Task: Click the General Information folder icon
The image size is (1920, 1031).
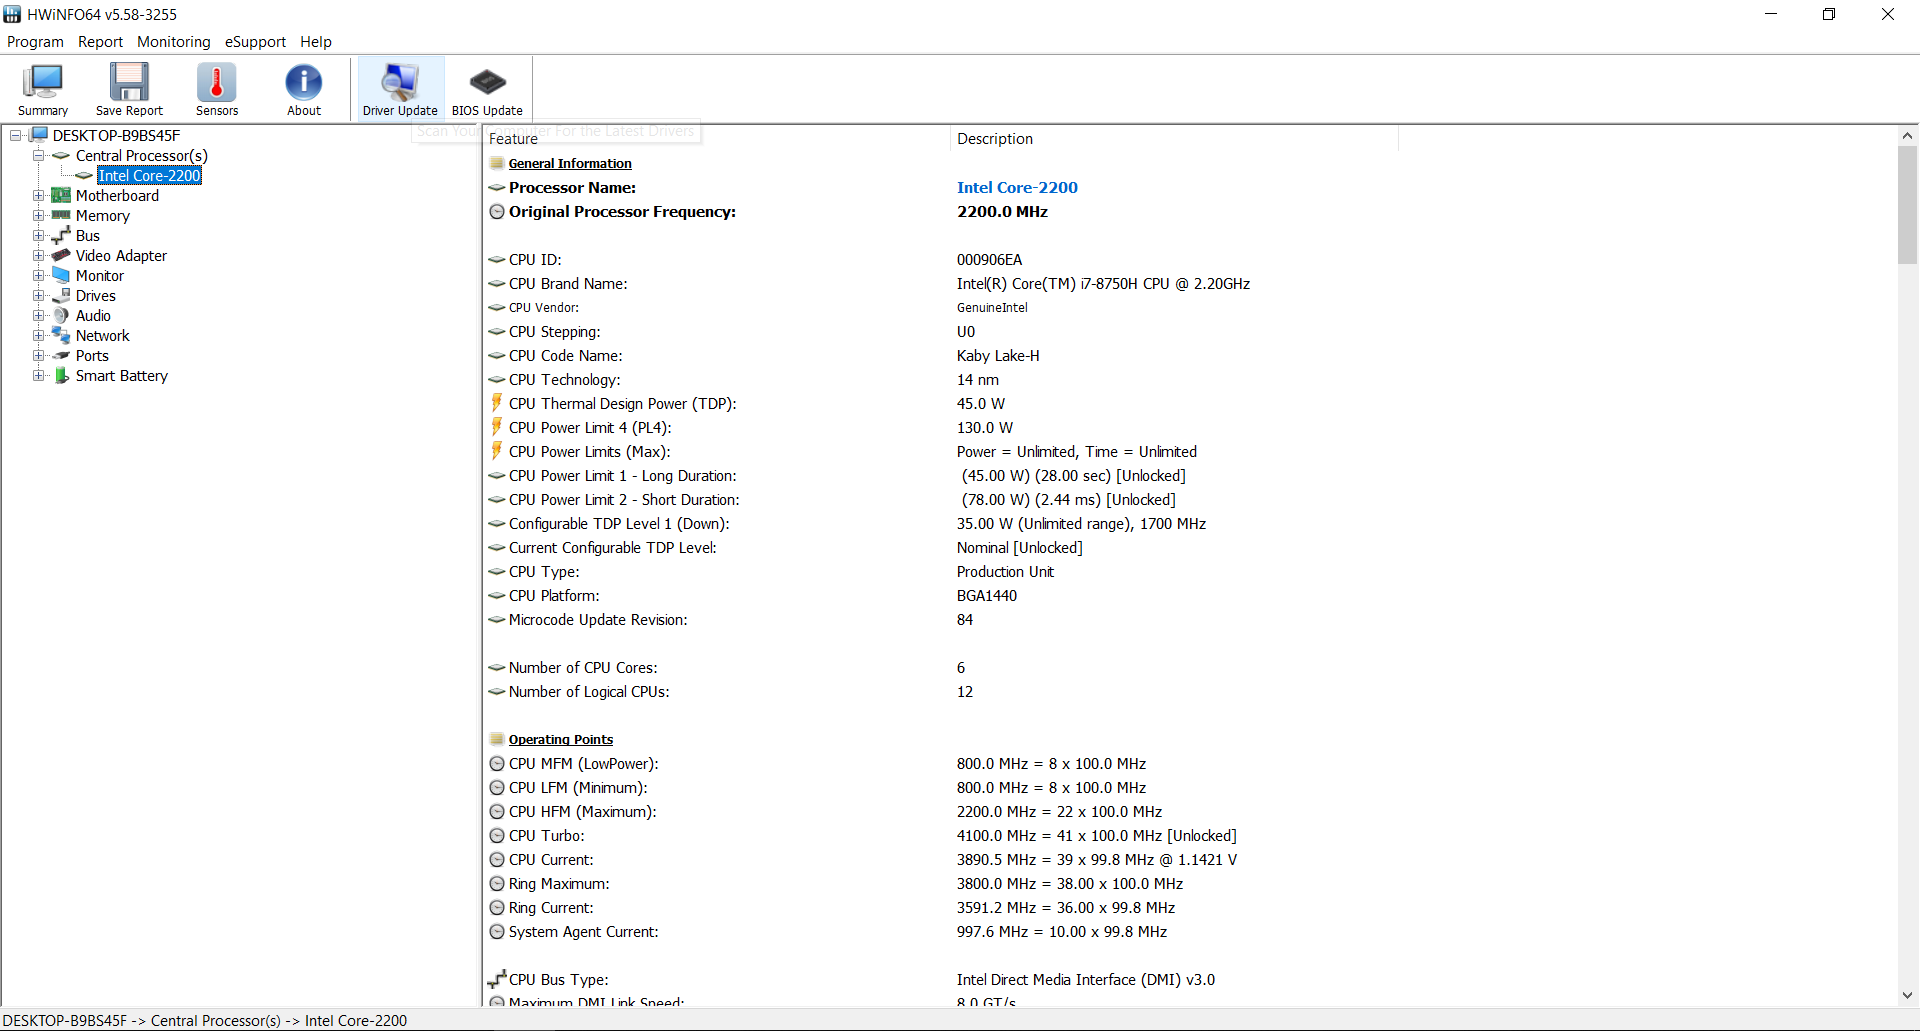Action: (497, 163)
